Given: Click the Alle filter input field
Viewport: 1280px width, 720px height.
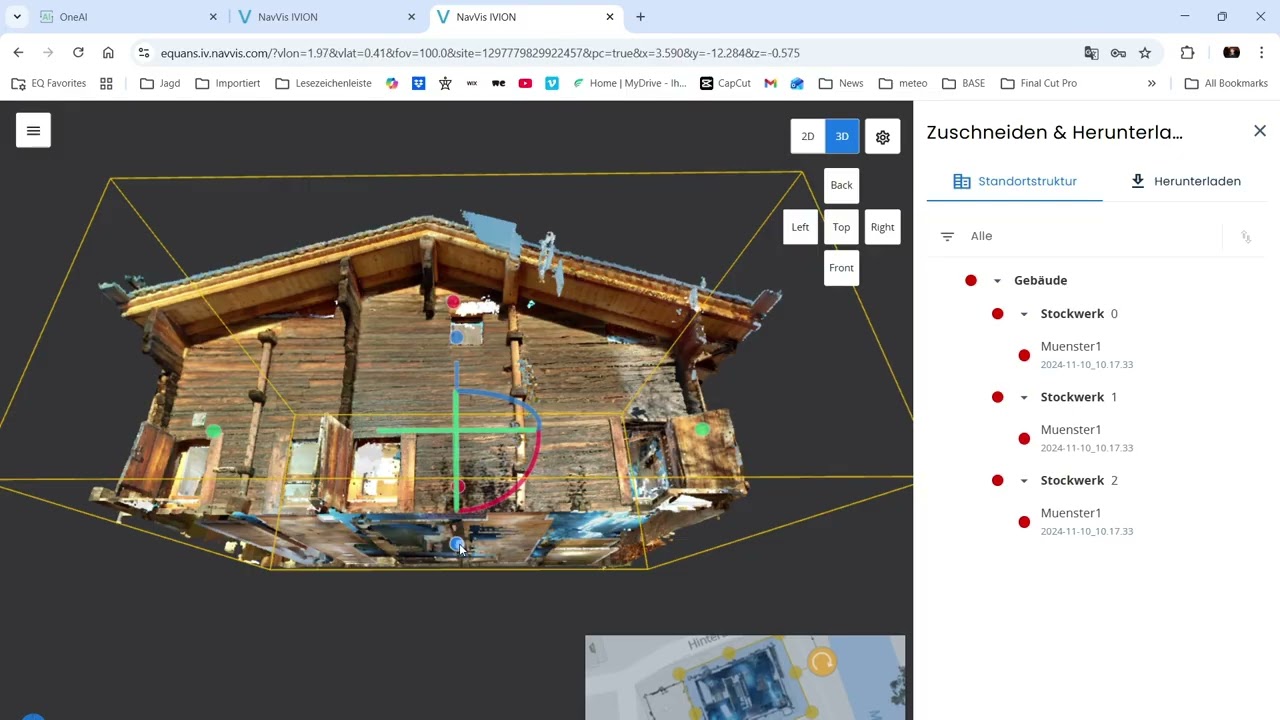Looking at the screenshot, I should (1090, 236).
